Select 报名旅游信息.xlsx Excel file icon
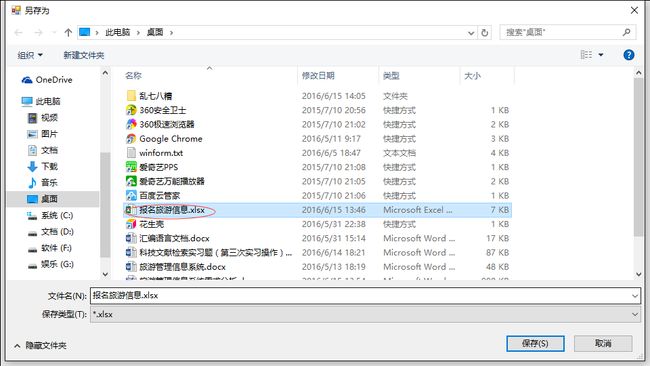This screenshot has width=650, height=366. (131, 210)
